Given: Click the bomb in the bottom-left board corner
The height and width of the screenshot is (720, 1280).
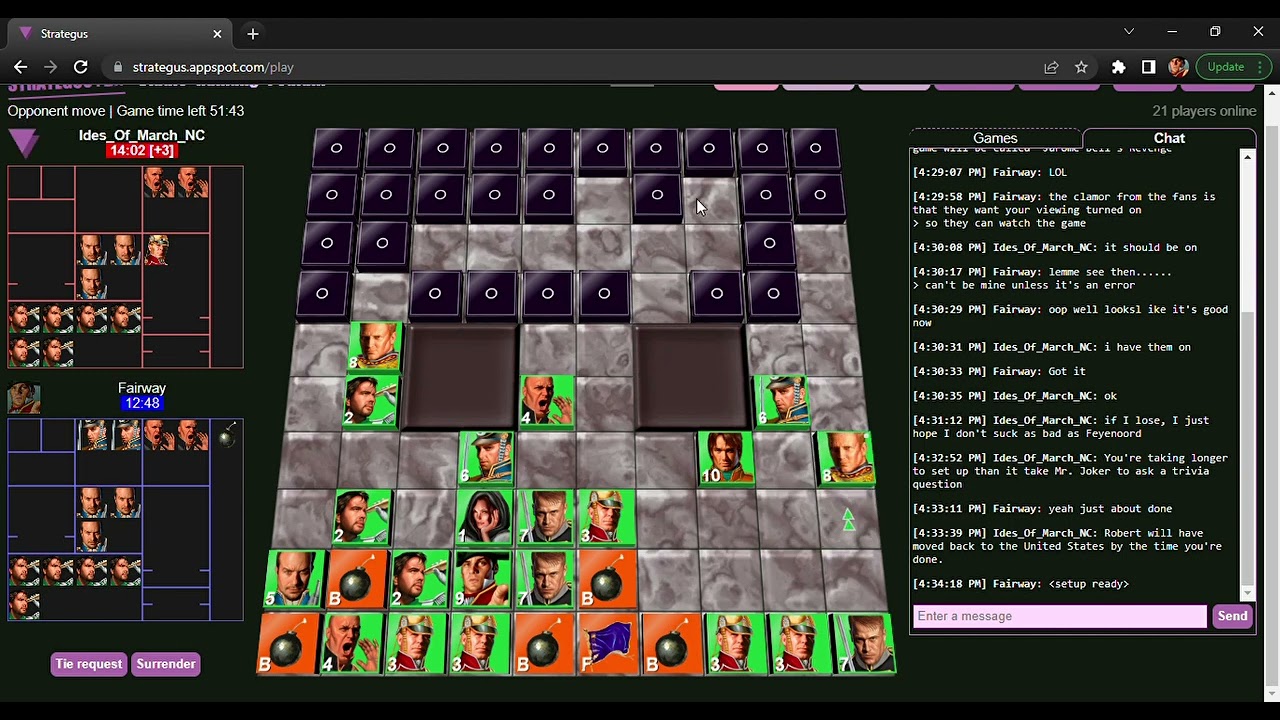Looking at the screenshot, I should point(288,643).
